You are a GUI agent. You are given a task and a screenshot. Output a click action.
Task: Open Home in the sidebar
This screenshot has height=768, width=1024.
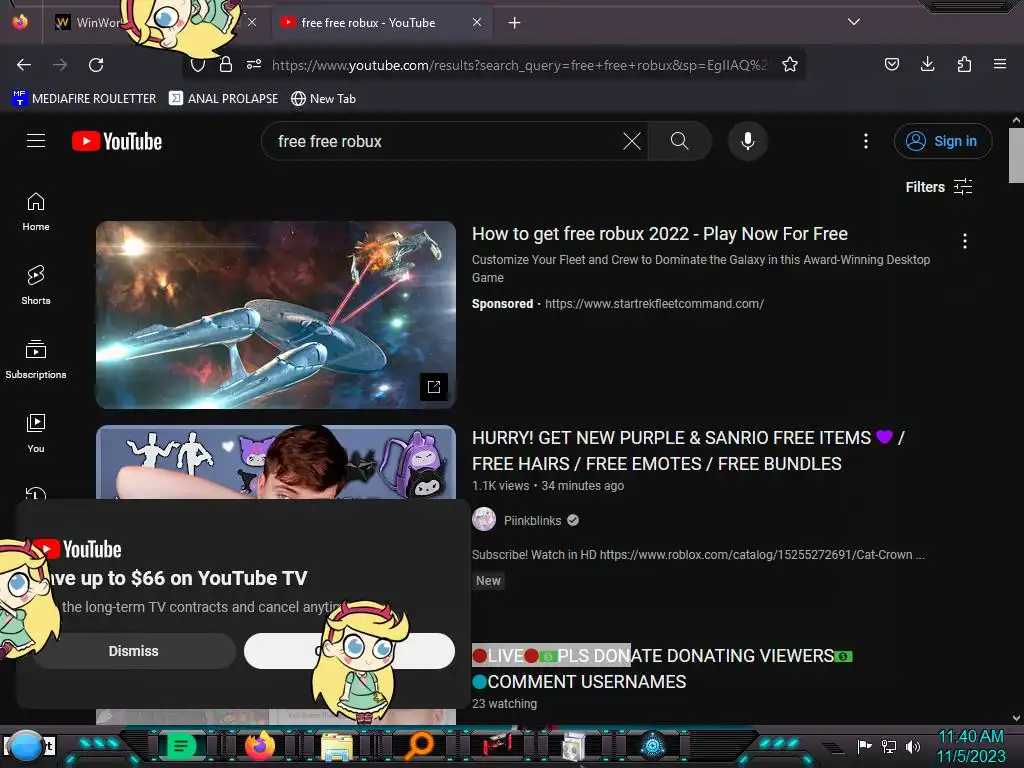[36, 212]
